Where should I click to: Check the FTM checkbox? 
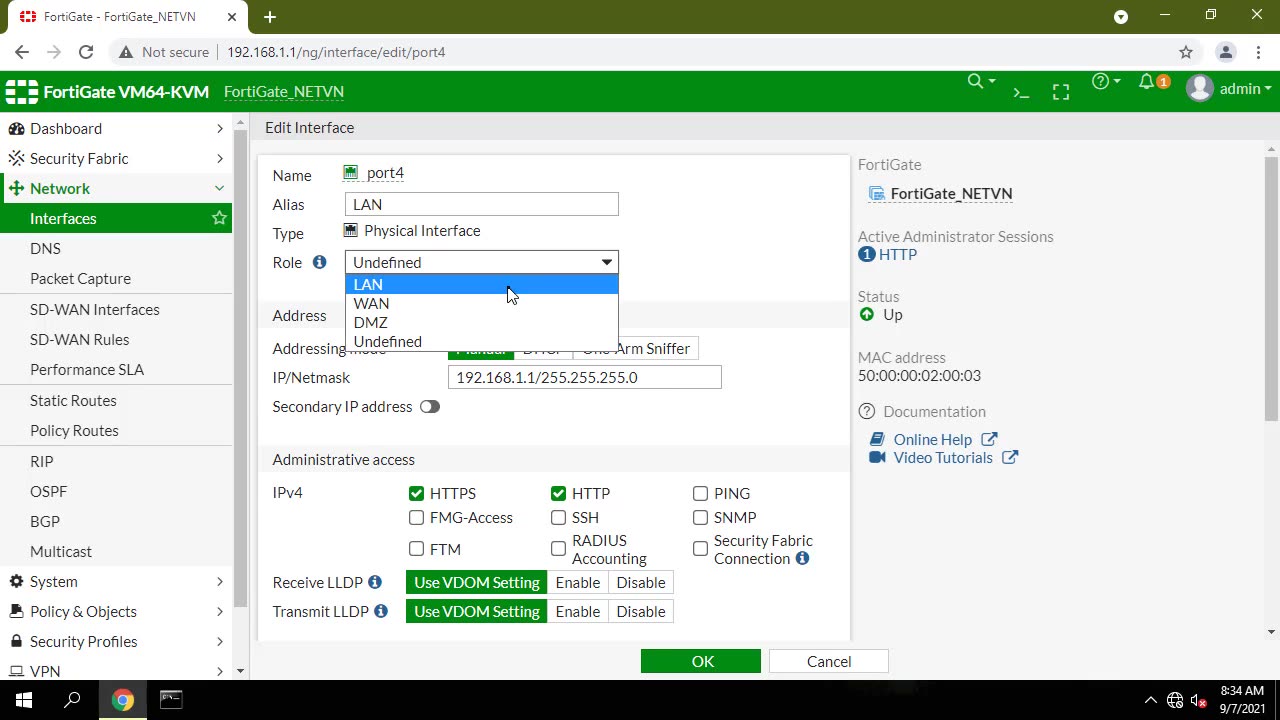click(x=416, y=548)
